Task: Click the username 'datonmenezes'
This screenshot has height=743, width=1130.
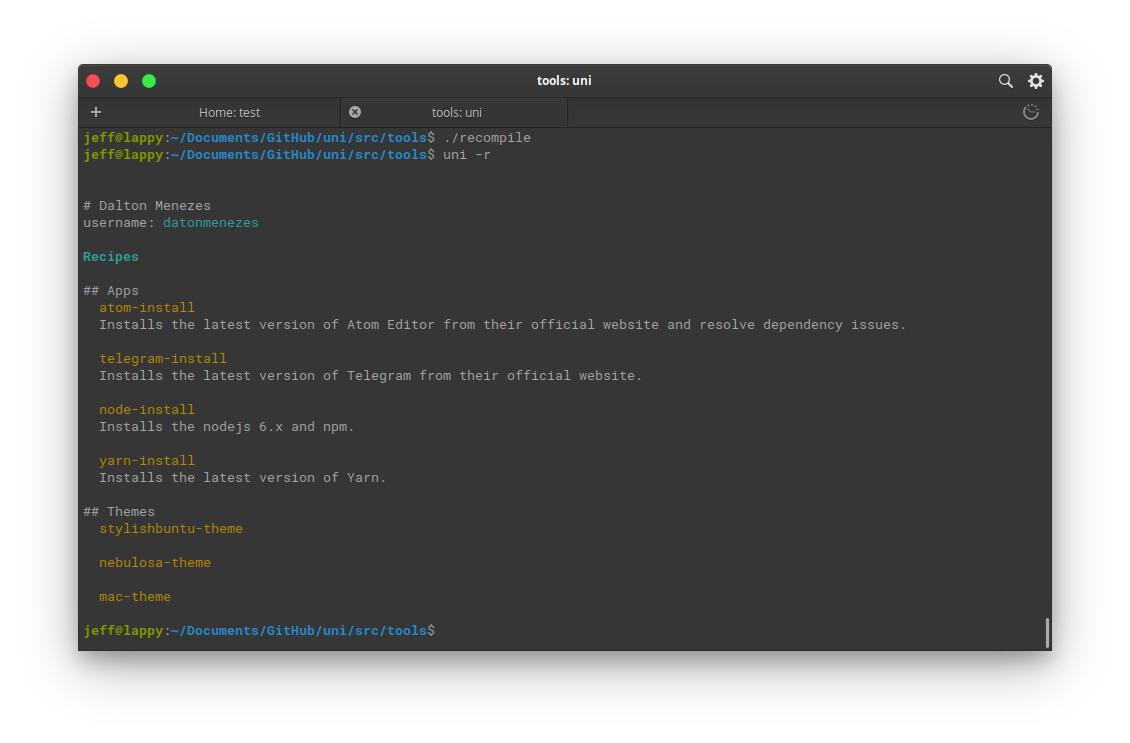Action: [x=210, y=223]
